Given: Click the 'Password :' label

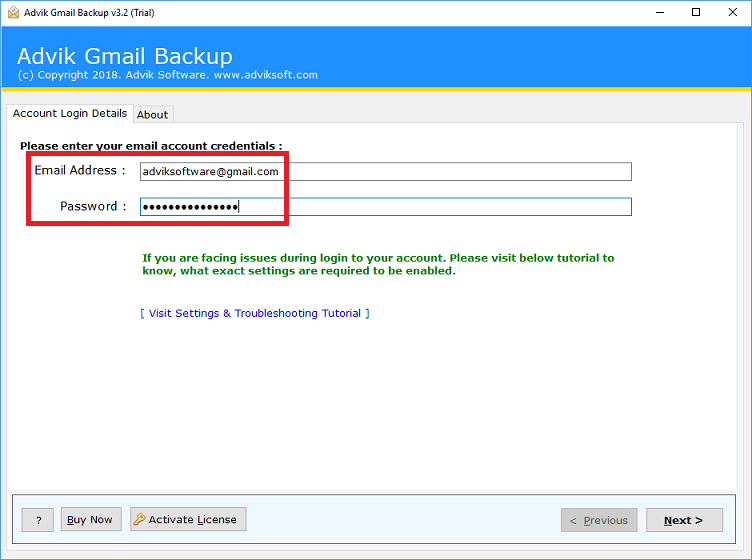Looking at the screenshot, I should 93,206.
